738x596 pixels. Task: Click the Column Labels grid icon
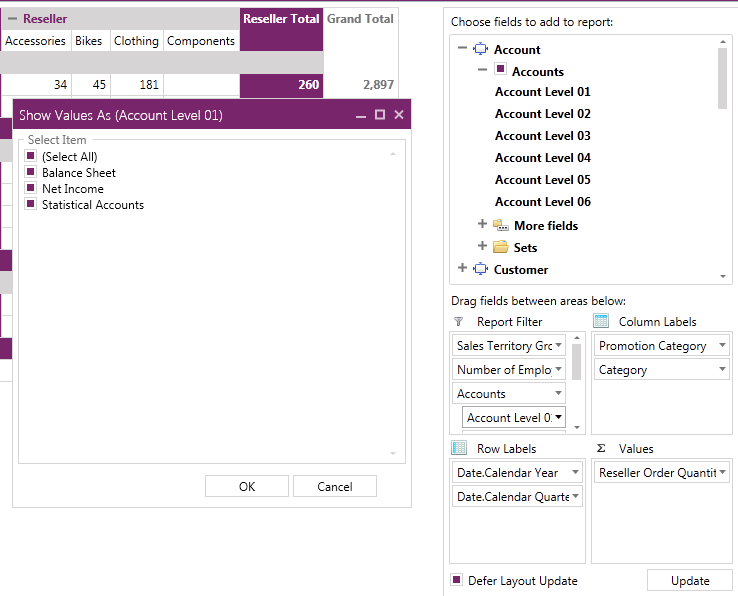pyautogui.click(x=601, y=321)
